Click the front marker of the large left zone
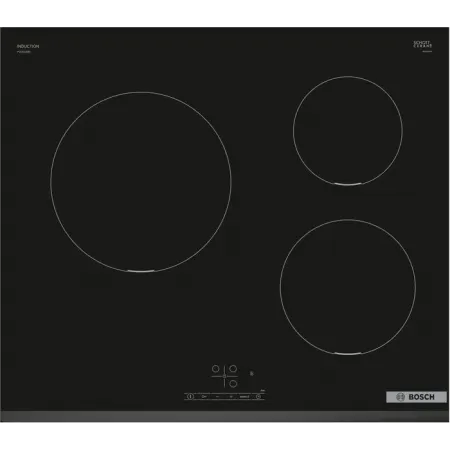The height and width of the screenshot is (450, 450). 141,271
